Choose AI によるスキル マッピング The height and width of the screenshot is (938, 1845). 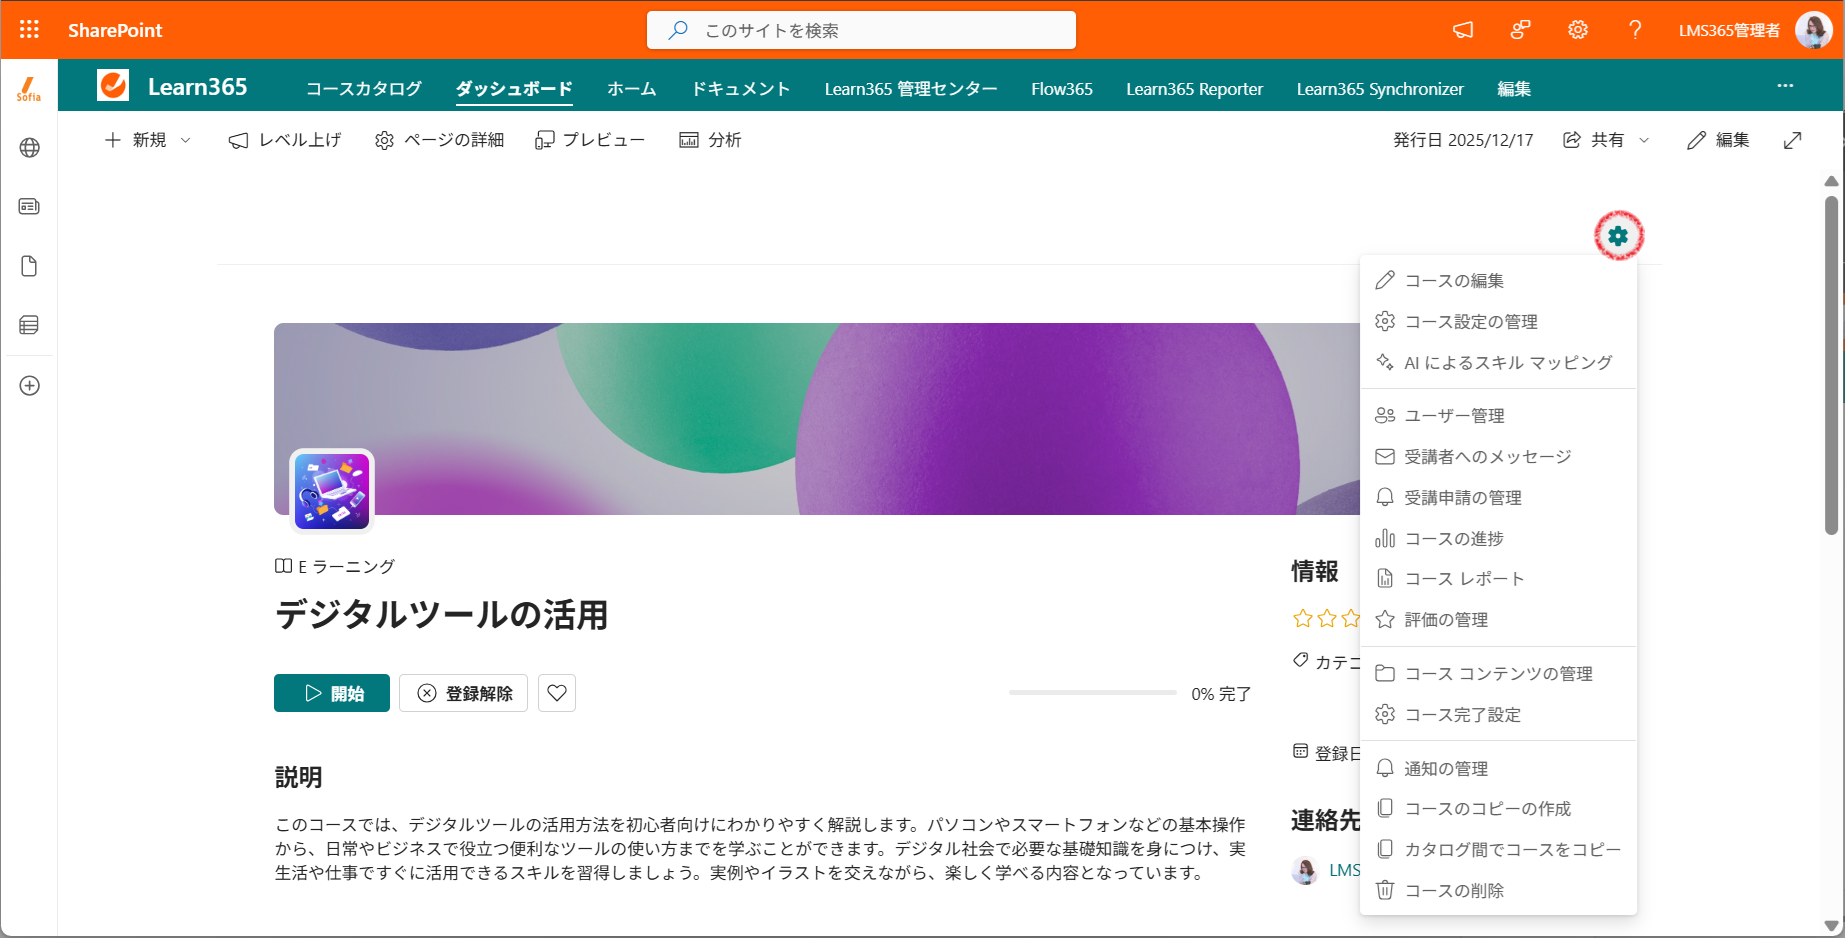1498,363
